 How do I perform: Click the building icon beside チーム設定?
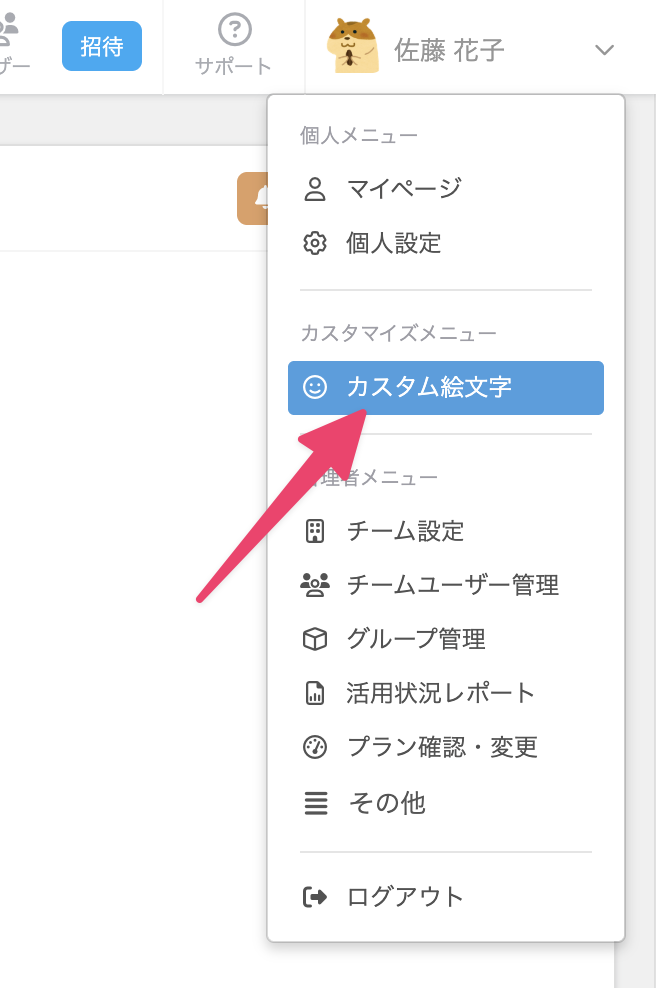[x=314, y=531]
